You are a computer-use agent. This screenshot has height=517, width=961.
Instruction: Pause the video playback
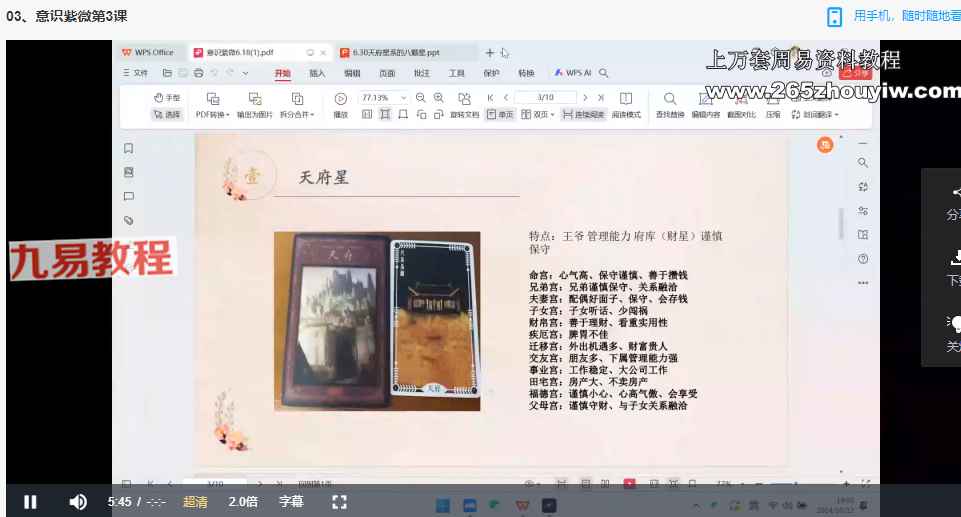(30, 502)
